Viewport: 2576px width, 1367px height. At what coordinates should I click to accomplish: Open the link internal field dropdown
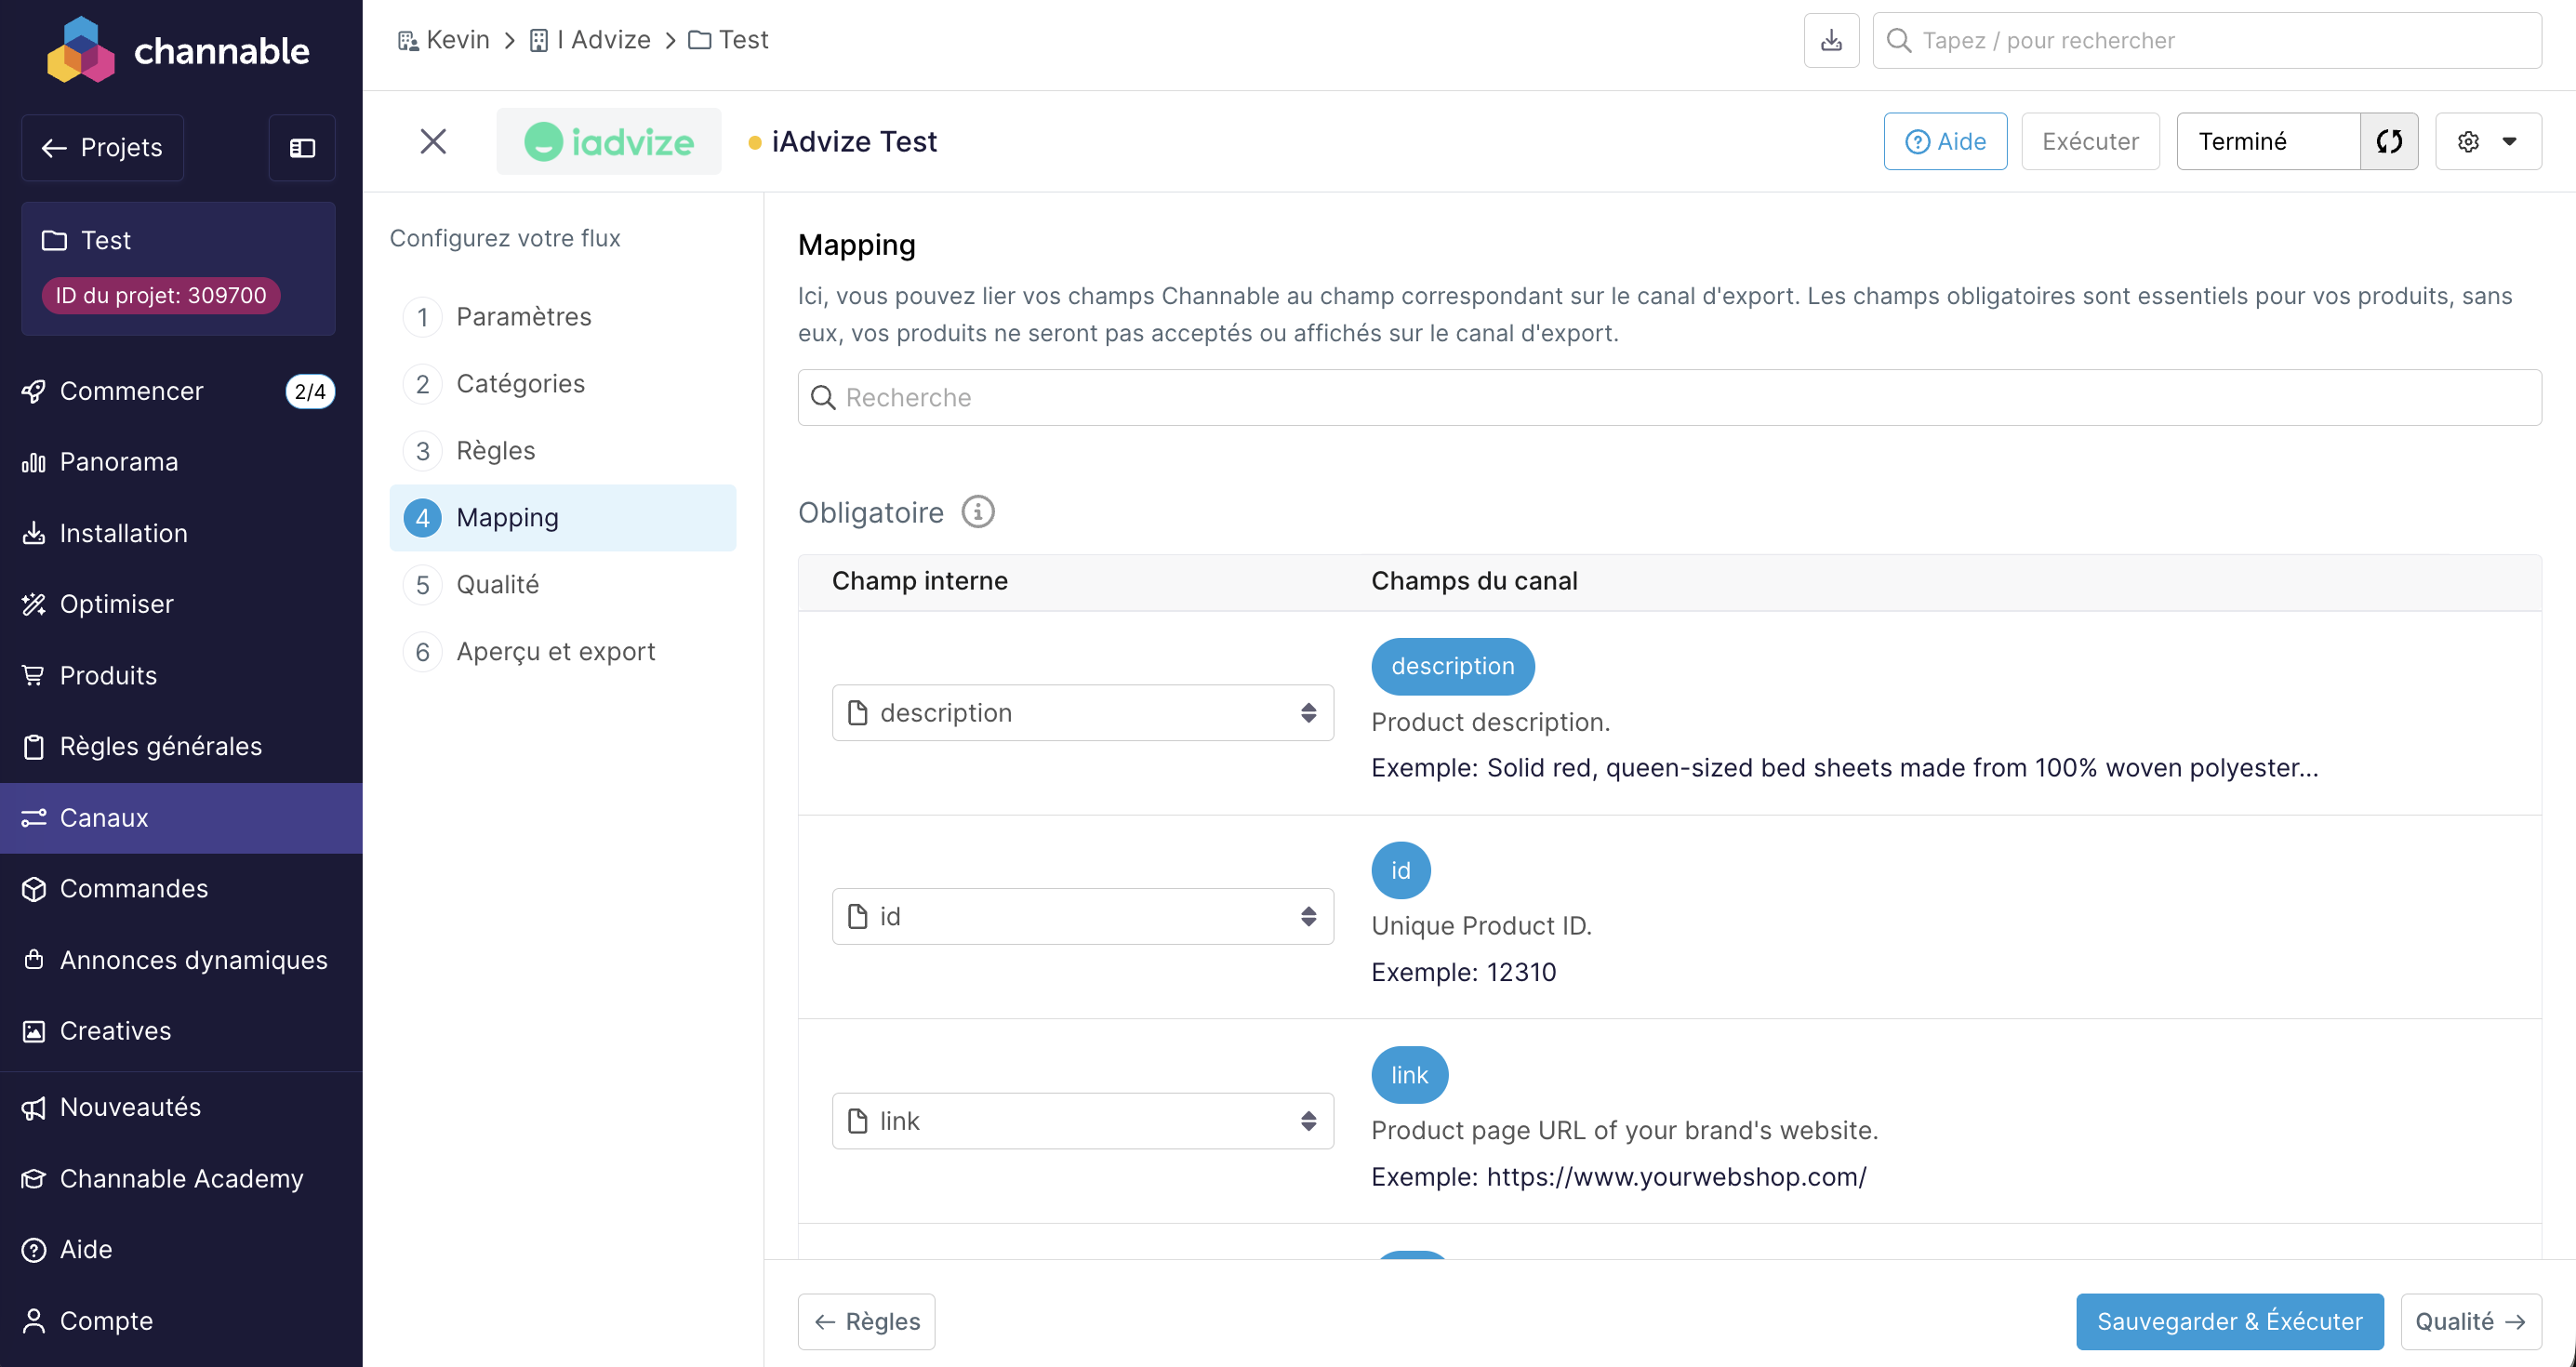coord(1082,1120)
